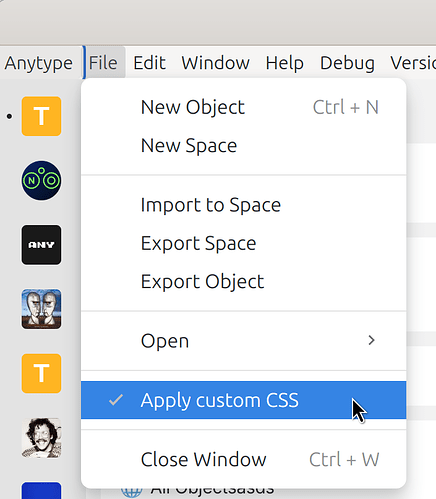Select the mustached man portrait space
Viewport: 436px width, 499px height.
pos(41,438)
